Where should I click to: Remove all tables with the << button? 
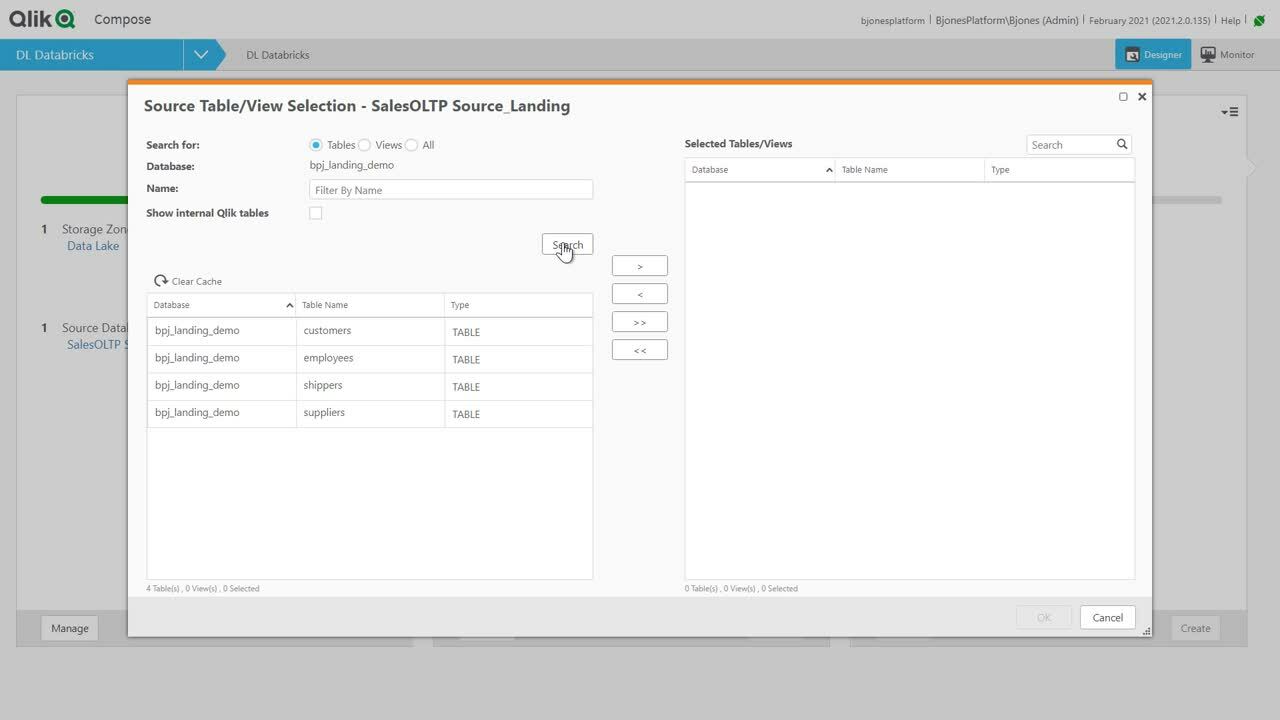click(x=640, y=350)
